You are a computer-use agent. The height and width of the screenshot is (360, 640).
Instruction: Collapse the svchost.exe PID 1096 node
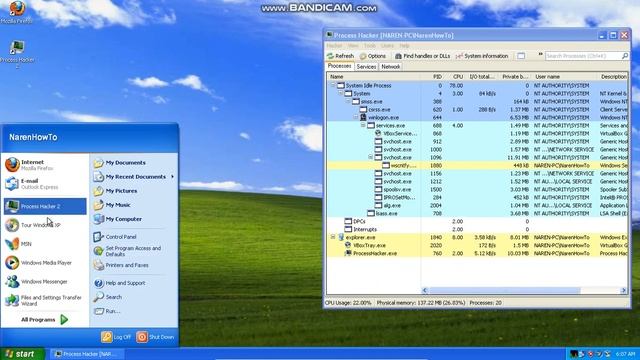tap(371, 157)
